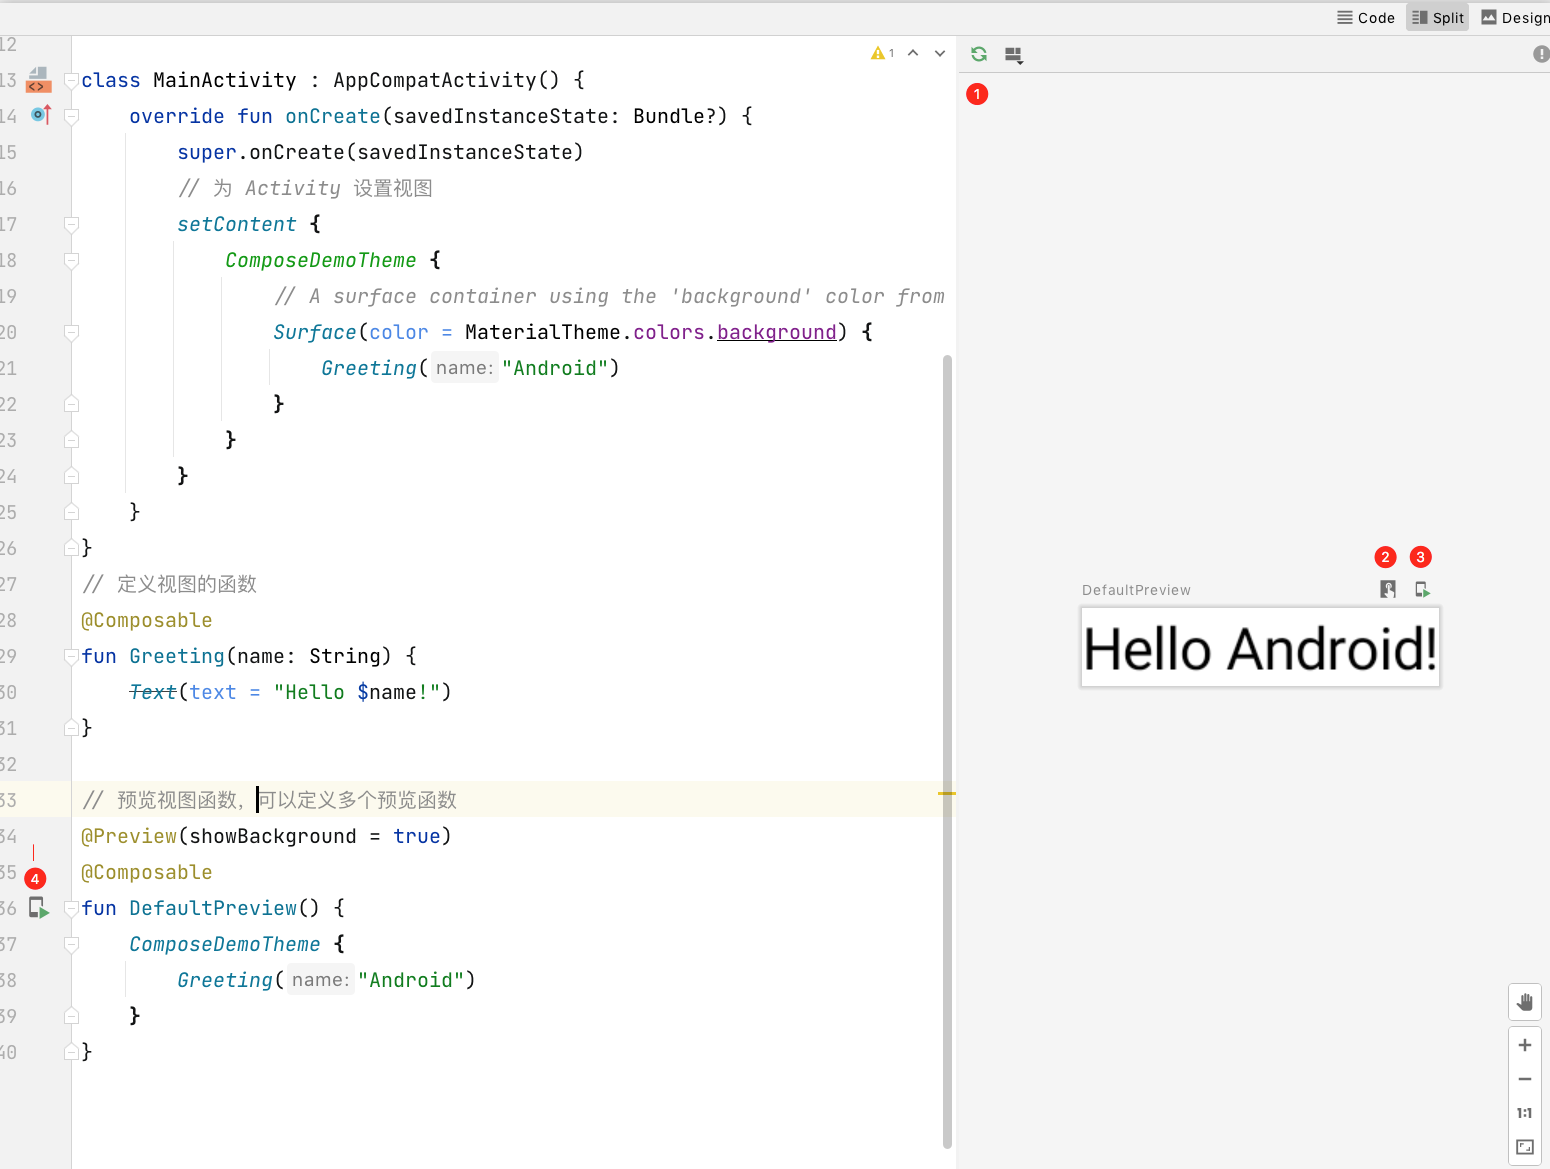Click the zoom out minus button
Screen dimensions: 1550x1169
[1525, 1079]
